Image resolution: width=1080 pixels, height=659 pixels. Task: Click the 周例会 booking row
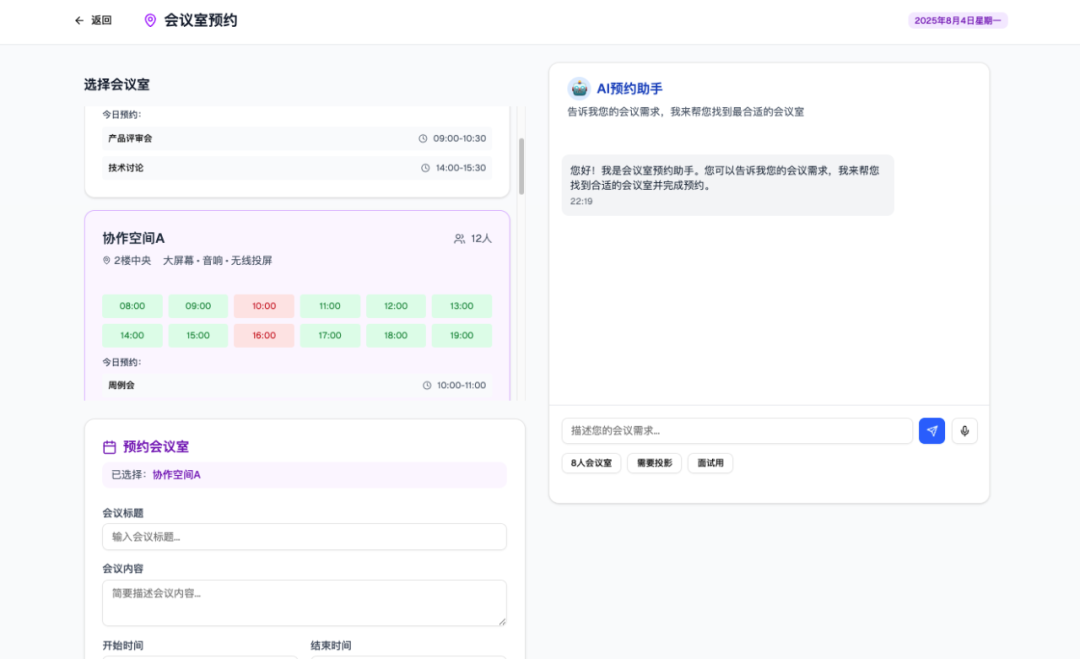pos(297,386)
